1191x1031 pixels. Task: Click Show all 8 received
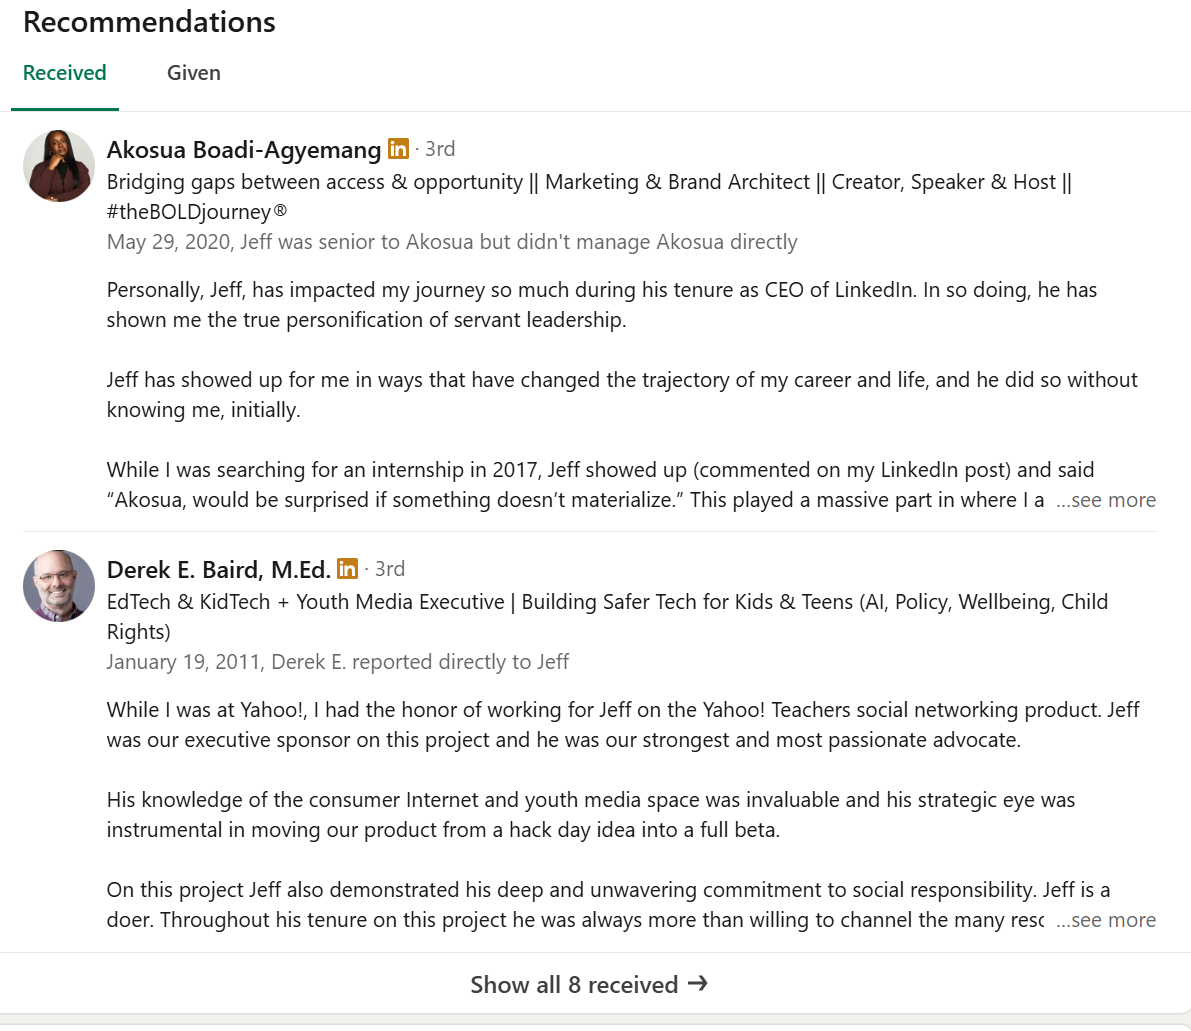574,985
